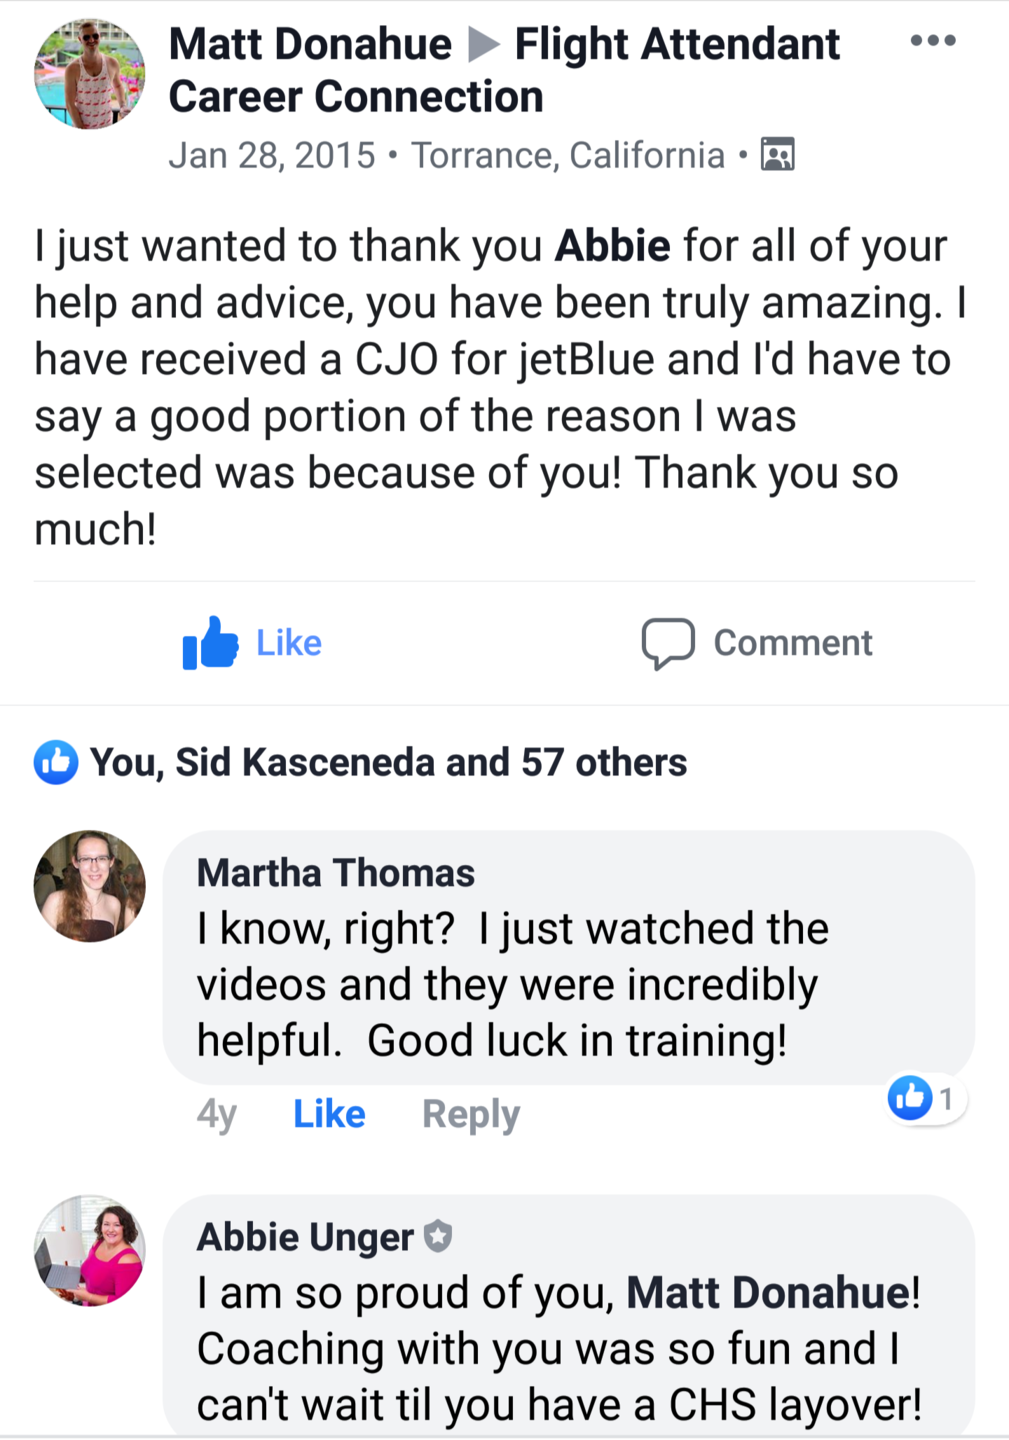The height and width of the screenshot is (1440, 1009).
Task: Click the Comment speech bubble icon
Action: click(667, 643)
